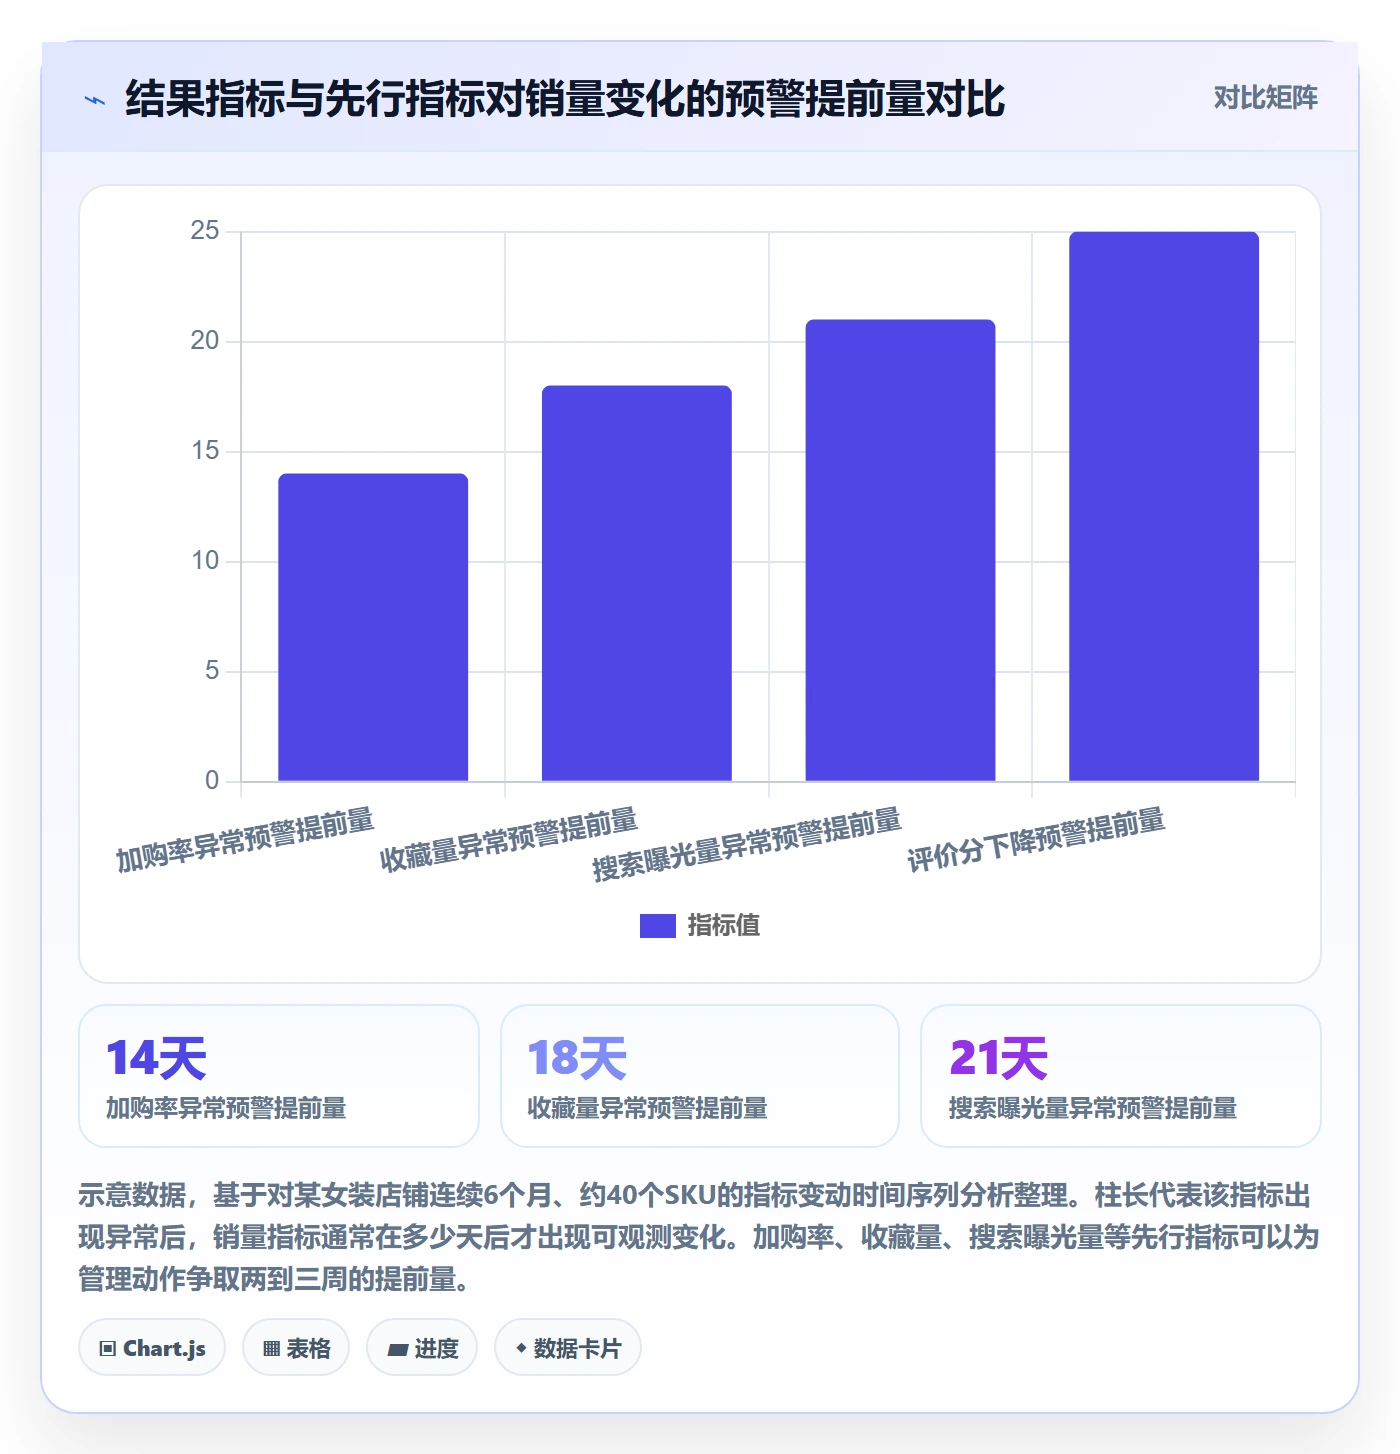Click the x-axis label 评价分下降预警提前量
Screen dimensions: 1400x1454
click(1036, 840)
